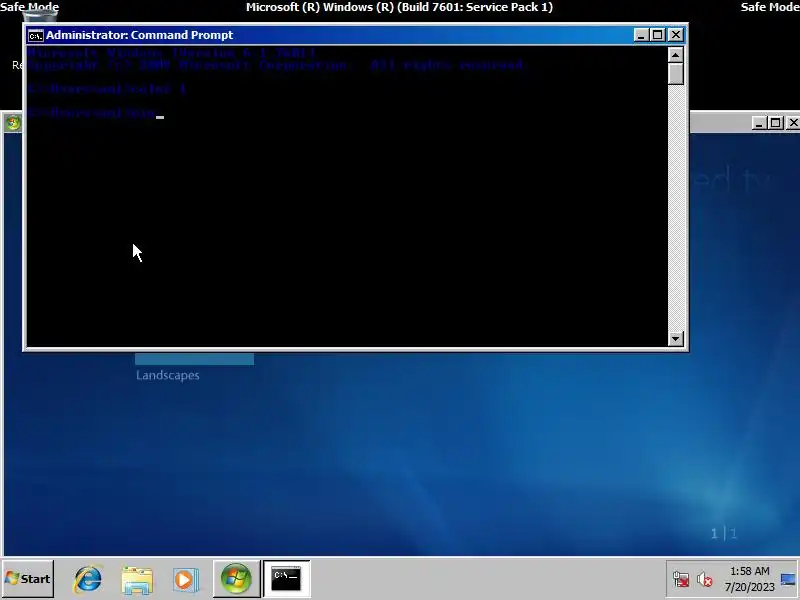Open Windows Explorer folder icon in the taskbar
This screenshot has width=800, height=600.
[x=137, y=579]
